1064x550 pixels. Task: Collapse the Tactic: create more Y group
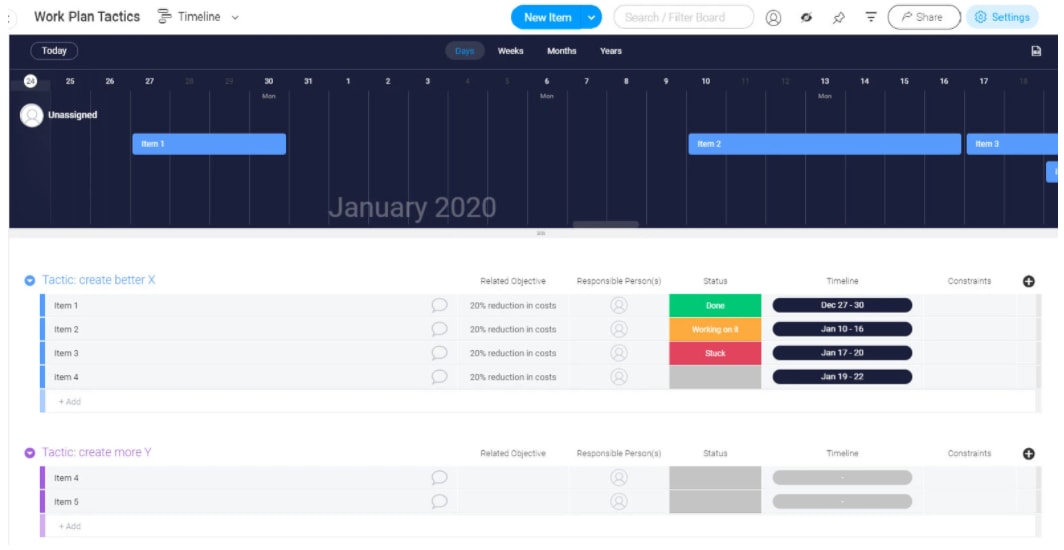pos(30,452)
